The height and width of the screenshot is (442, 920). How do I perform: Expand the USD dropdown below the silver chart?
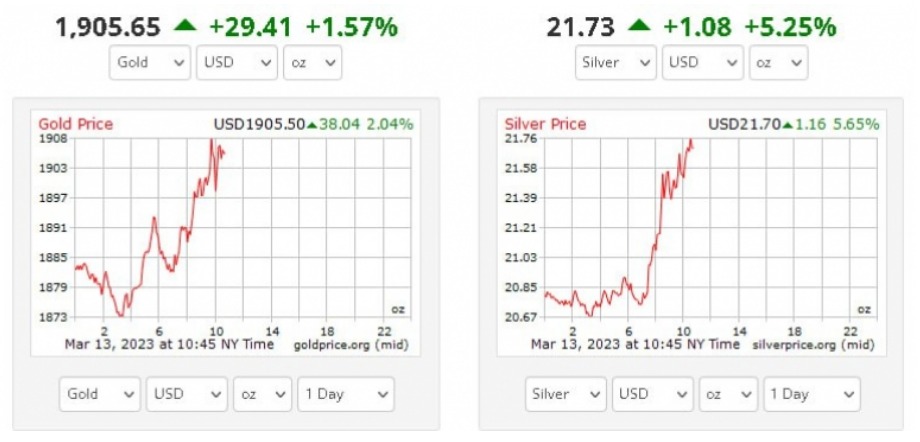(652, 394)
